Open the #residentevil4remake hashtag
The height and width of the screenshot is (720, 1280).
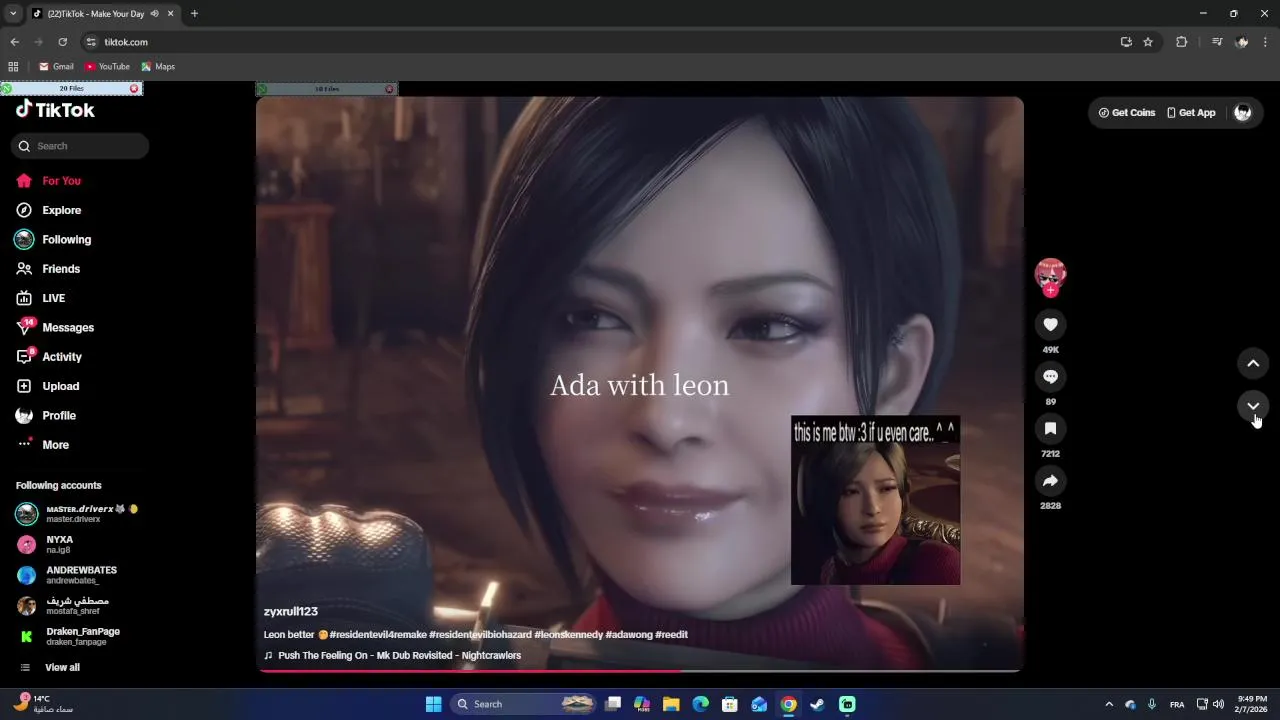(377, 635)
